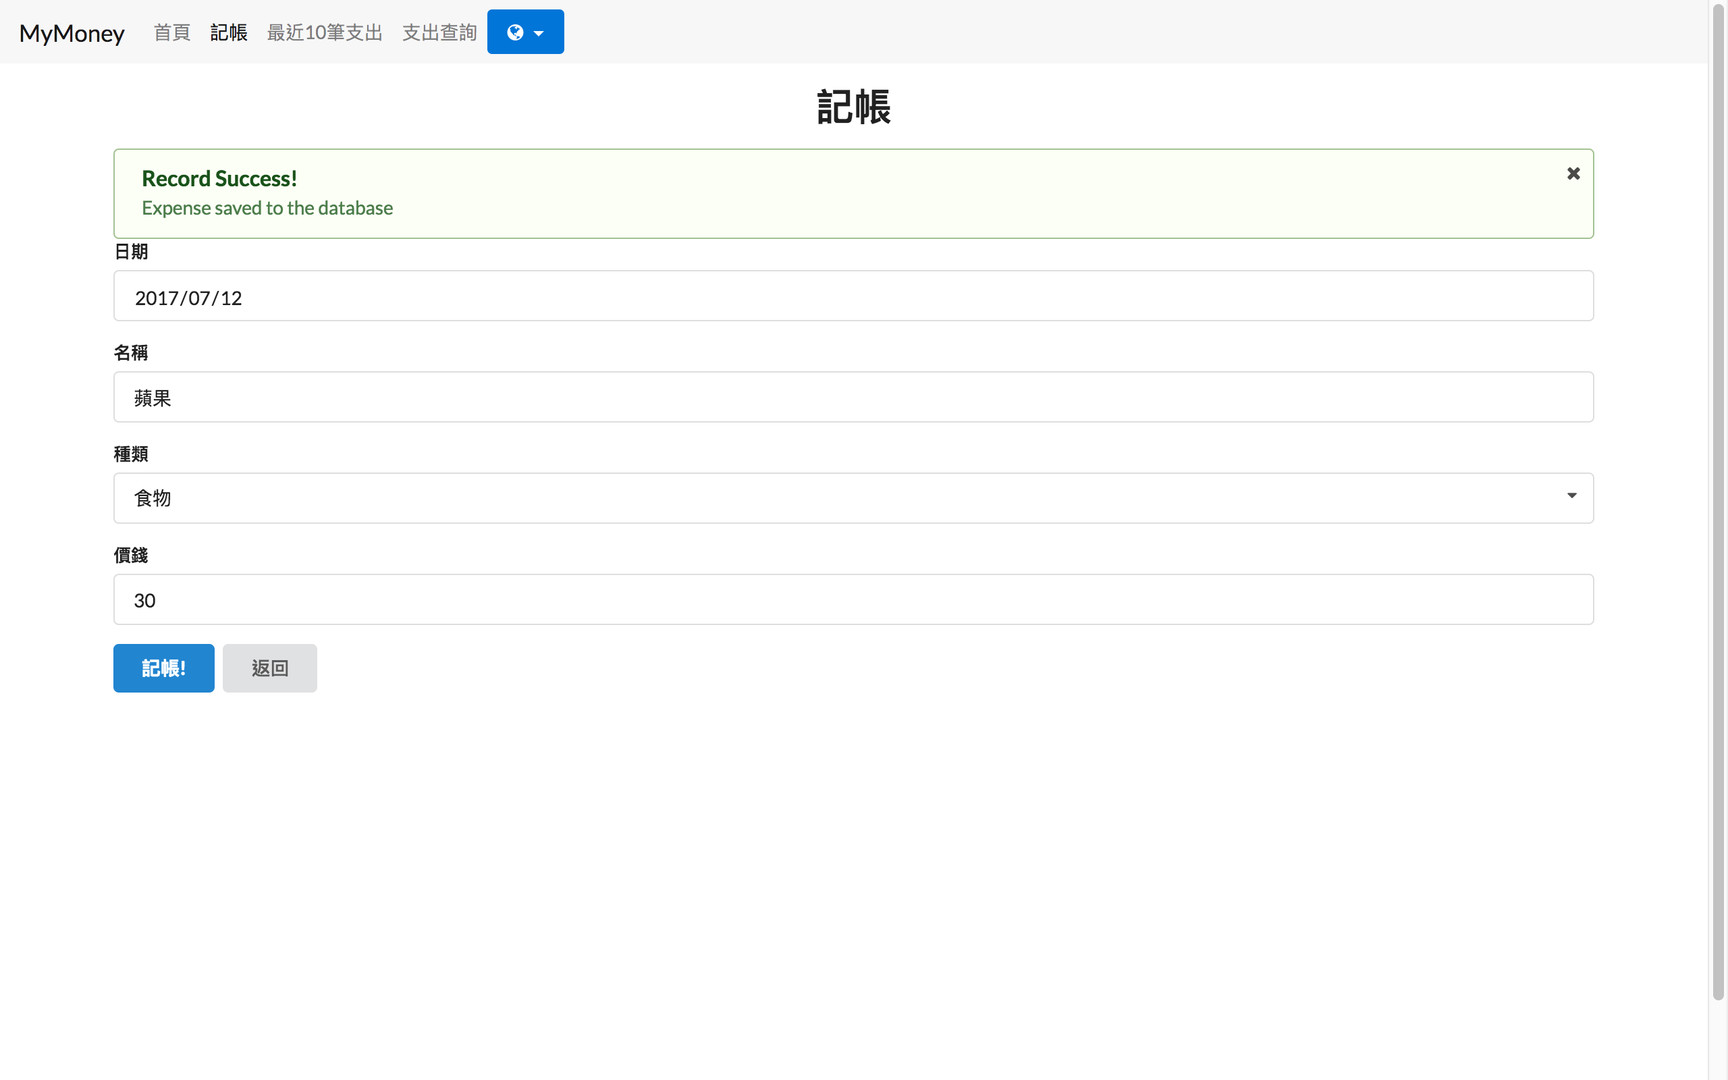The image size is (1728, 1080).
Task: Select the 記帳 navbar item
Action: [x=229, y=32]
